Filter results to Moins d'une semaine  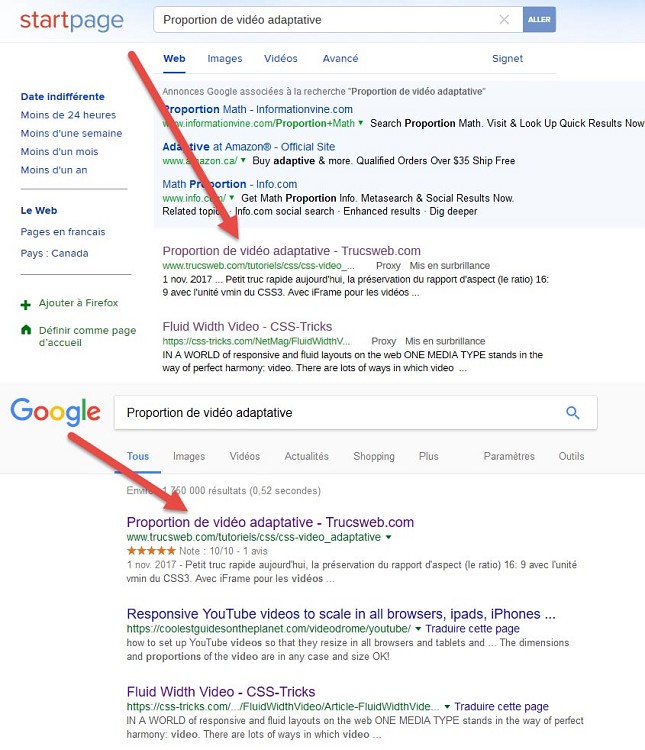[x=71, y=133]
